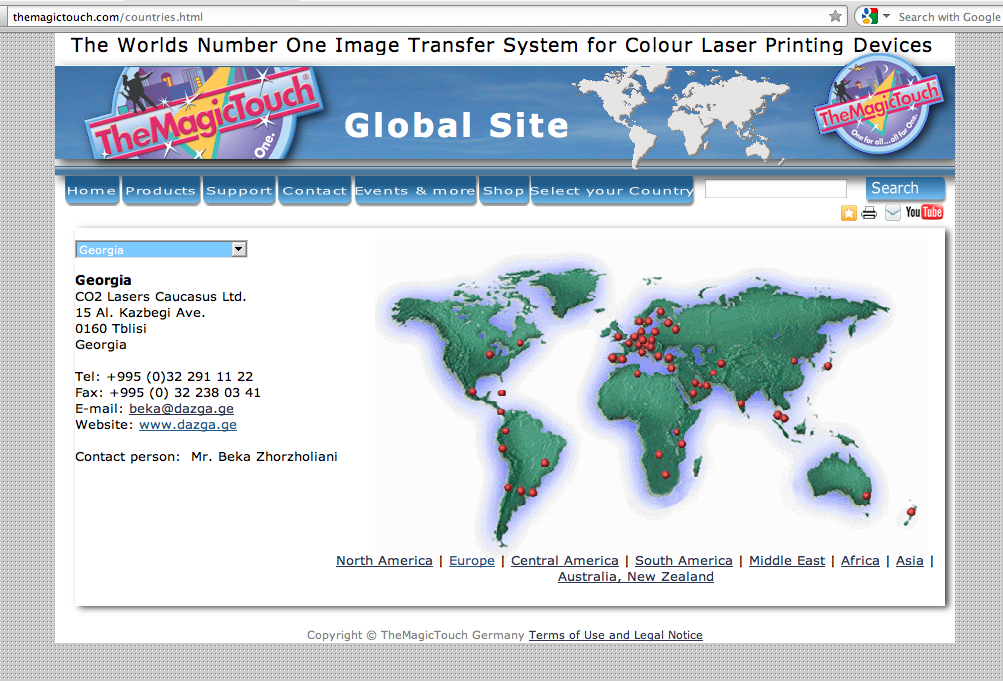The width and height of the screenshot is (1003, 681).
Task: Click the North America link
Action: (x=384, y=561)
